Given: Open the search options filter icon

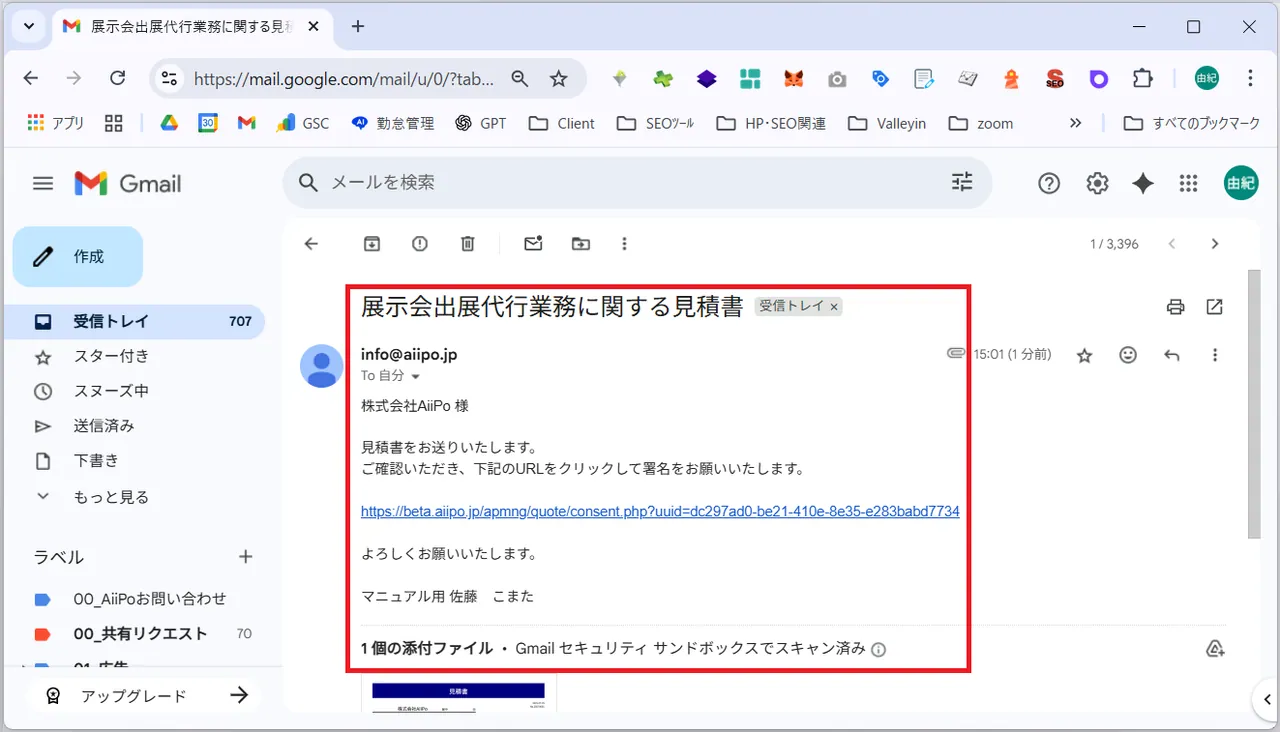Looking at the screenshot, I should tap(962, 183).
